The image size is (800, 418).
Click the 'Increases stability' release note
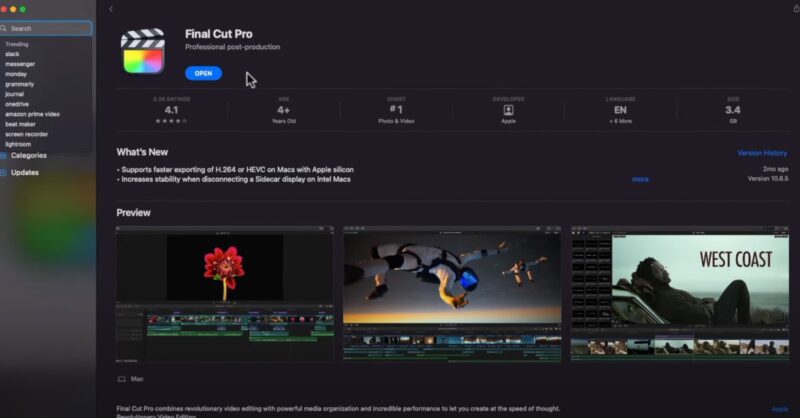coord(234,179)
